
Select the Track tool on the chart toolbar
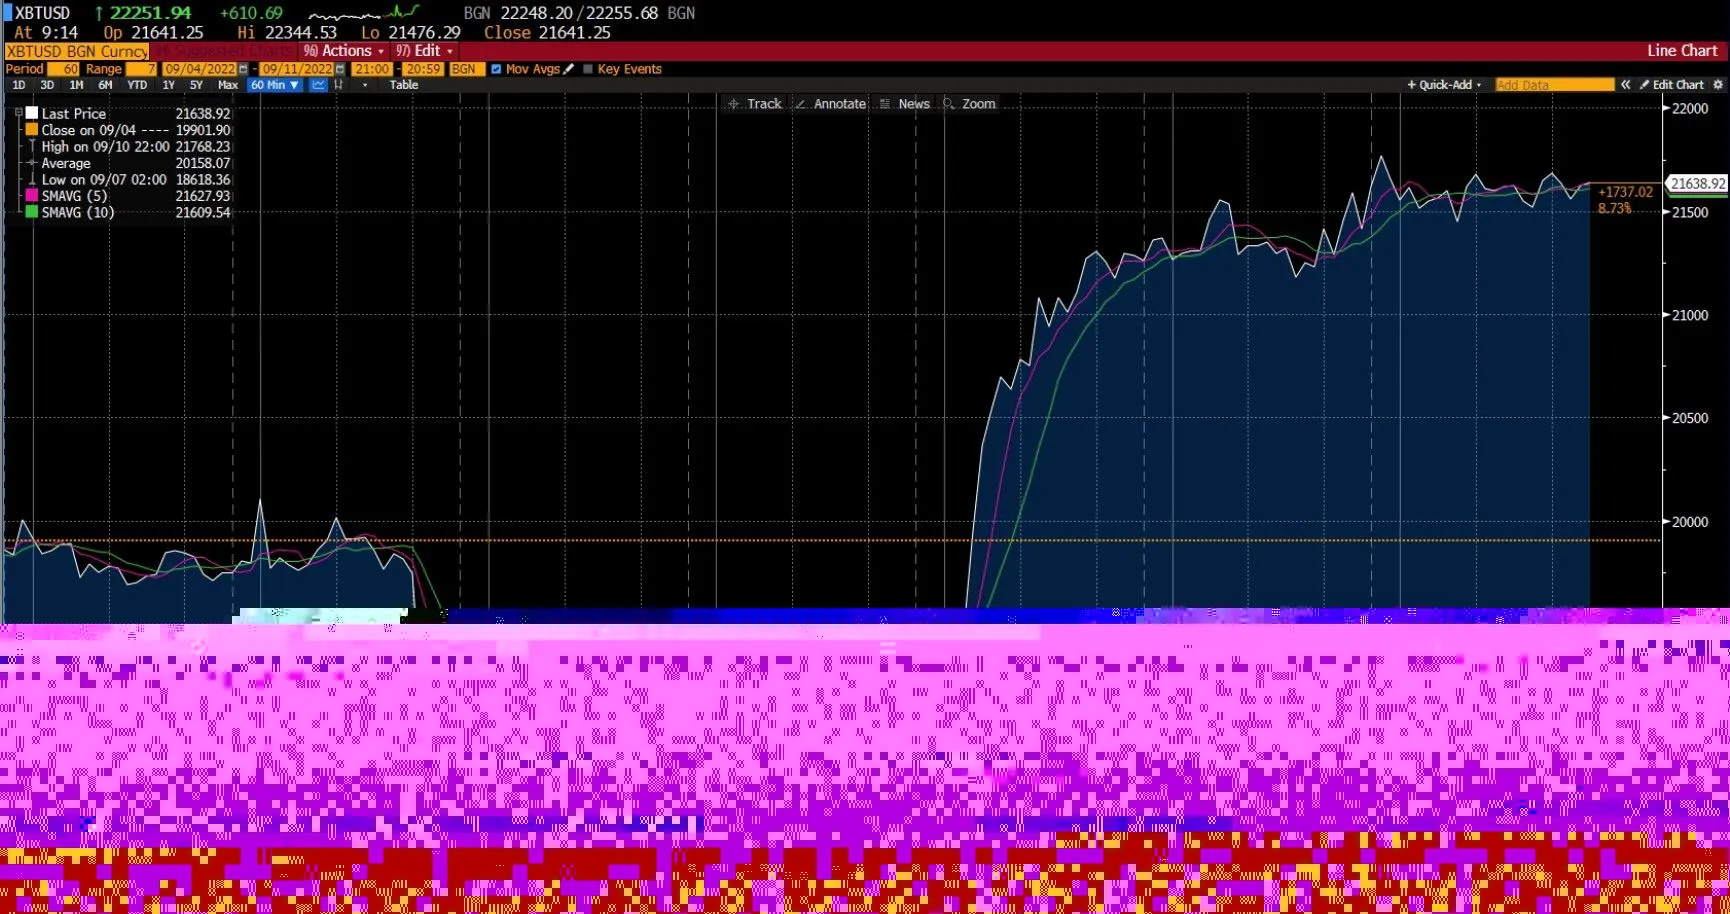(756, 103)
